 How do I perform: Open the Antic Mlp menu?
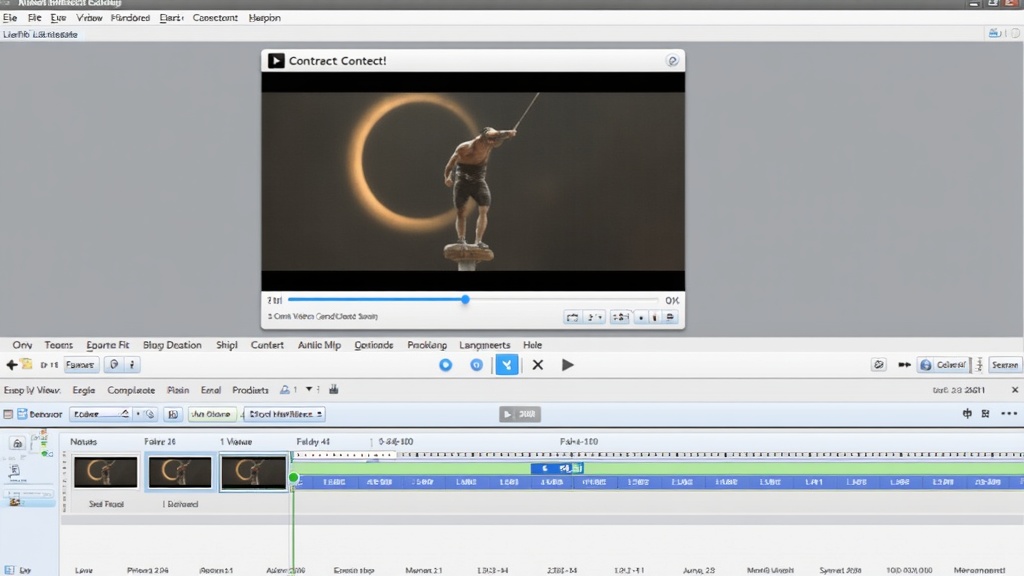(x=319, y=345)
